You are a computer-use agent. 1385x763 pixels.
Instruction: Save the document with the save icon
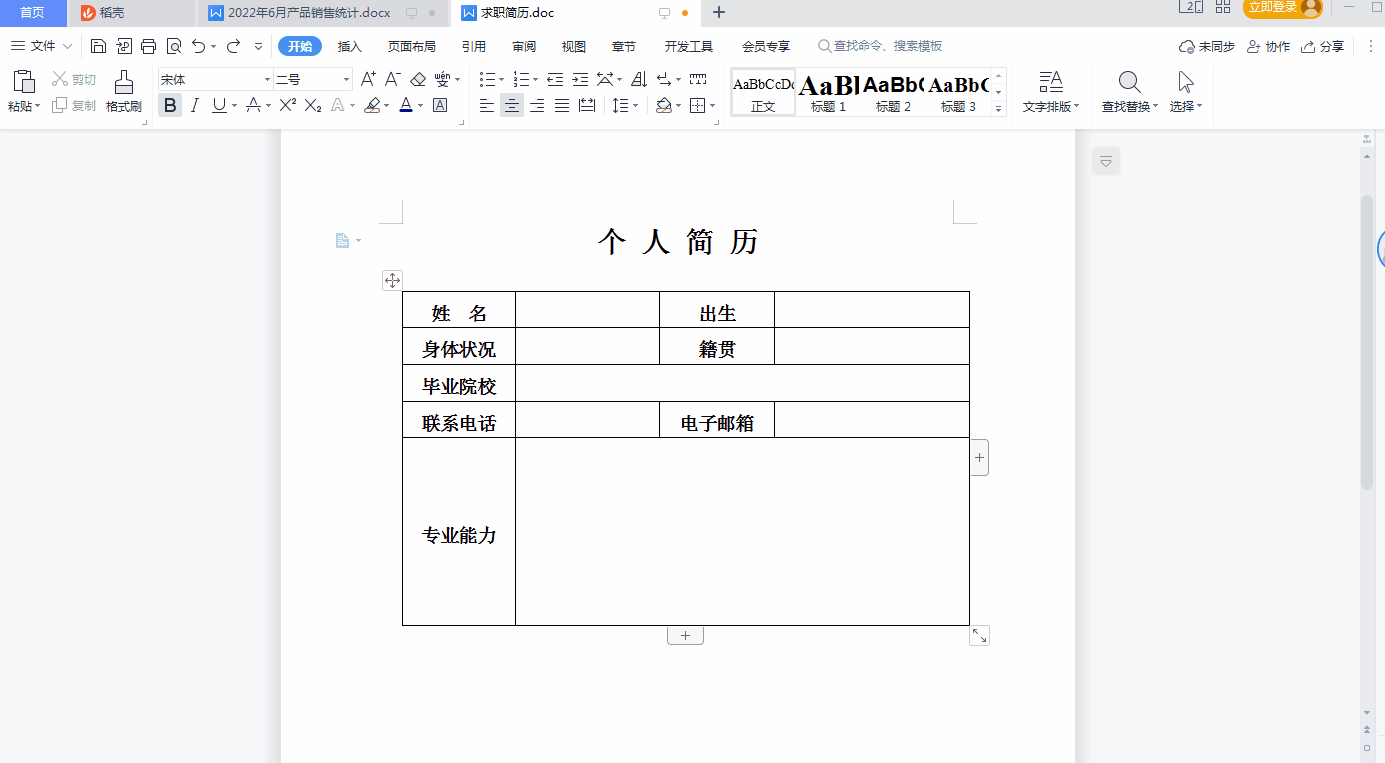point(98,46)
